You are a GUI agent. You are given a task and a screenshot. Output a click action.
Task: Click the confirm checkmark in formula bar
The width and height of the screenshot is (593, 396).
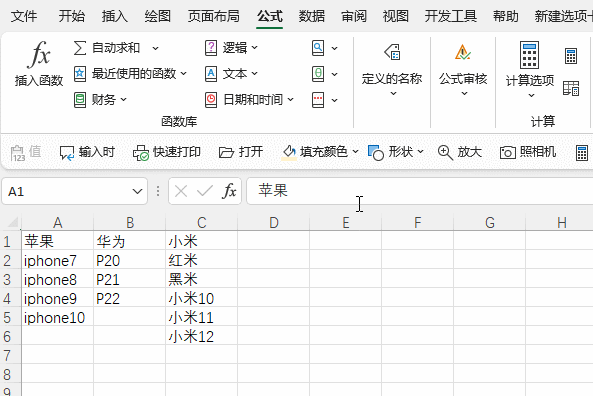(205, 191)
